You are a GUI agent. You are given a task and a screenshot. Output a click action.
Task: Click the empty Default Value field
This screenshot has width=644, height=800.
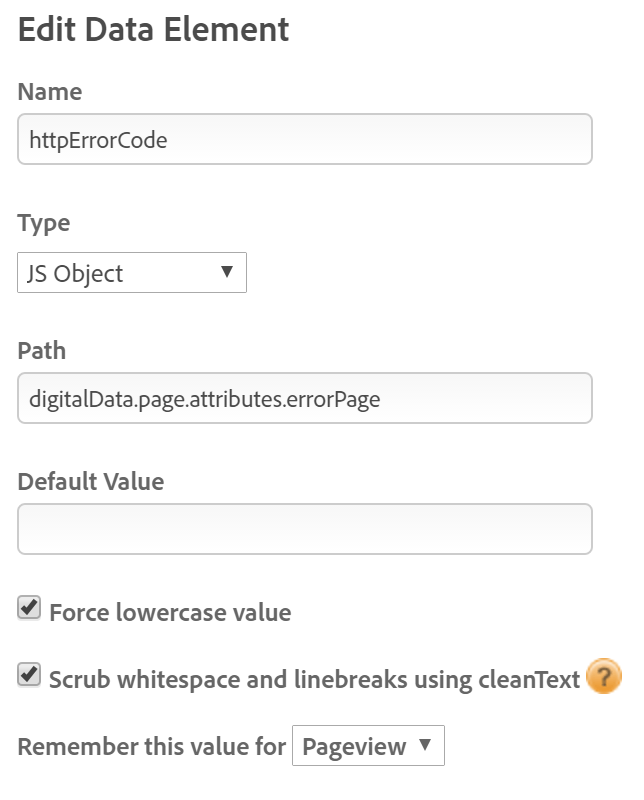pyautogui.click(x=304, y=529)
